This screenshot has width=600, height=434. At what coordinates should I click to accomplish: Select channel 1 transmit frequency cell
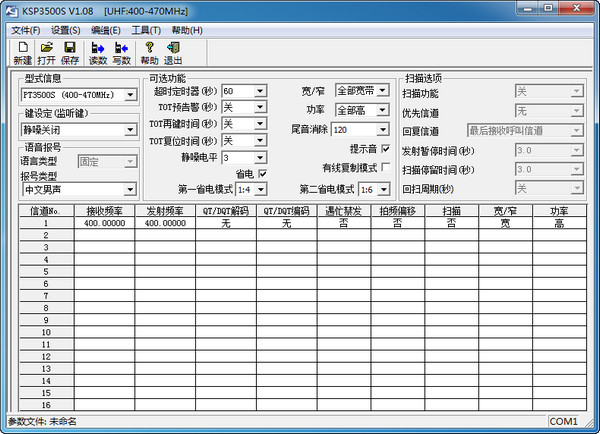click(x=165, y=223)
